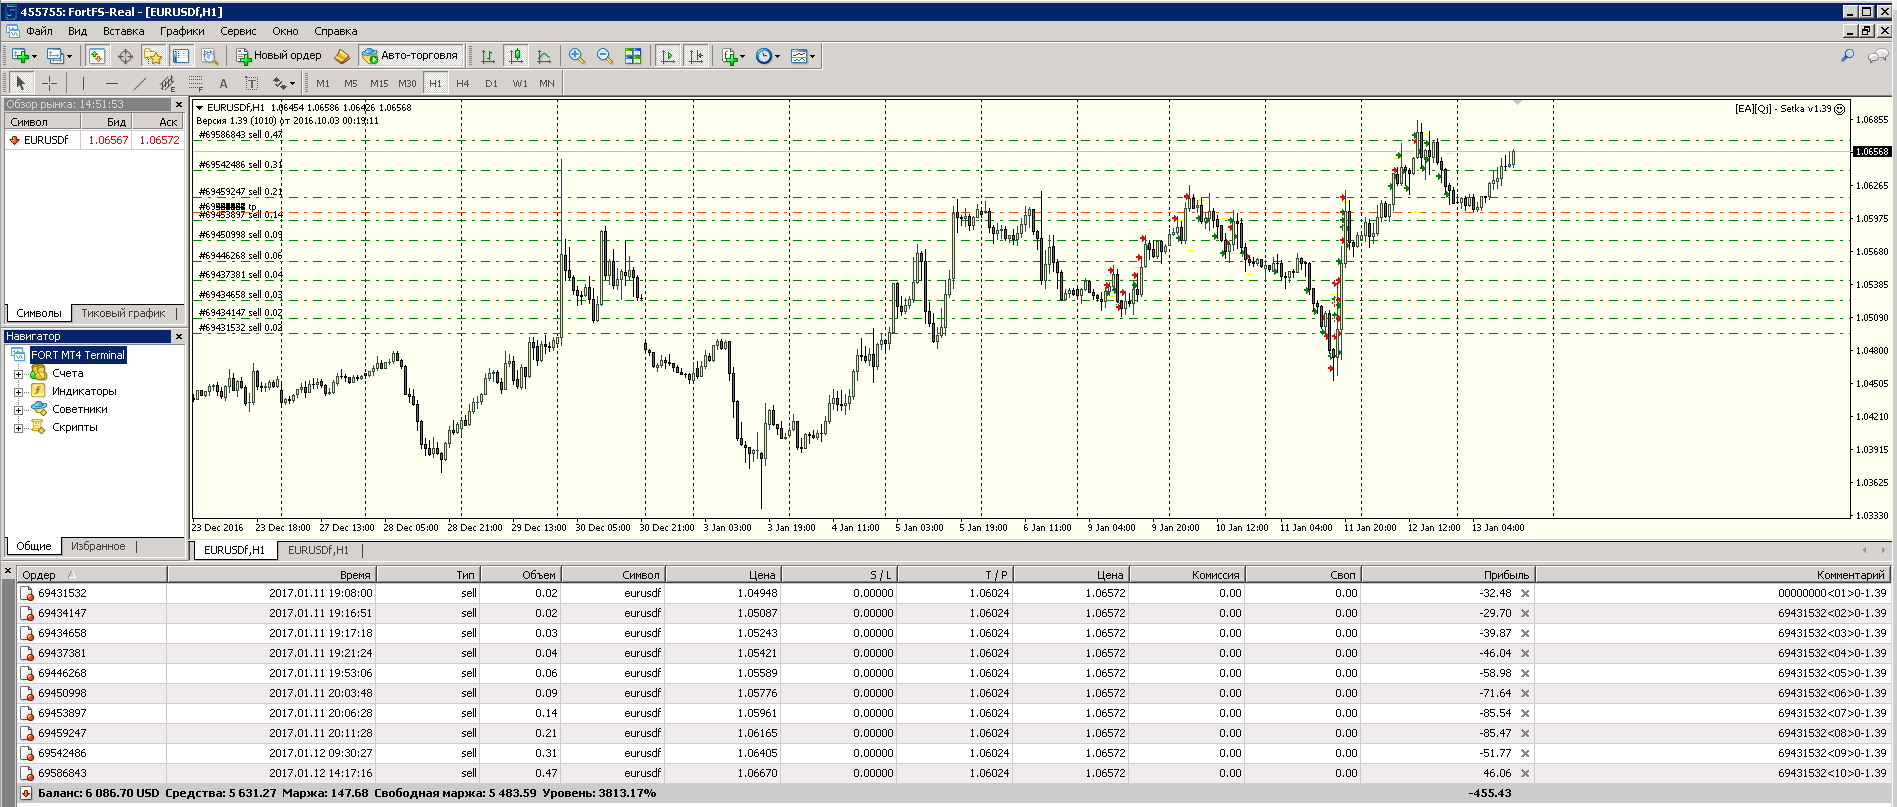The width and height of the screenshot is (1897, 807).
Task: Select the crosshair cursor tool
Action: [49, 83]
